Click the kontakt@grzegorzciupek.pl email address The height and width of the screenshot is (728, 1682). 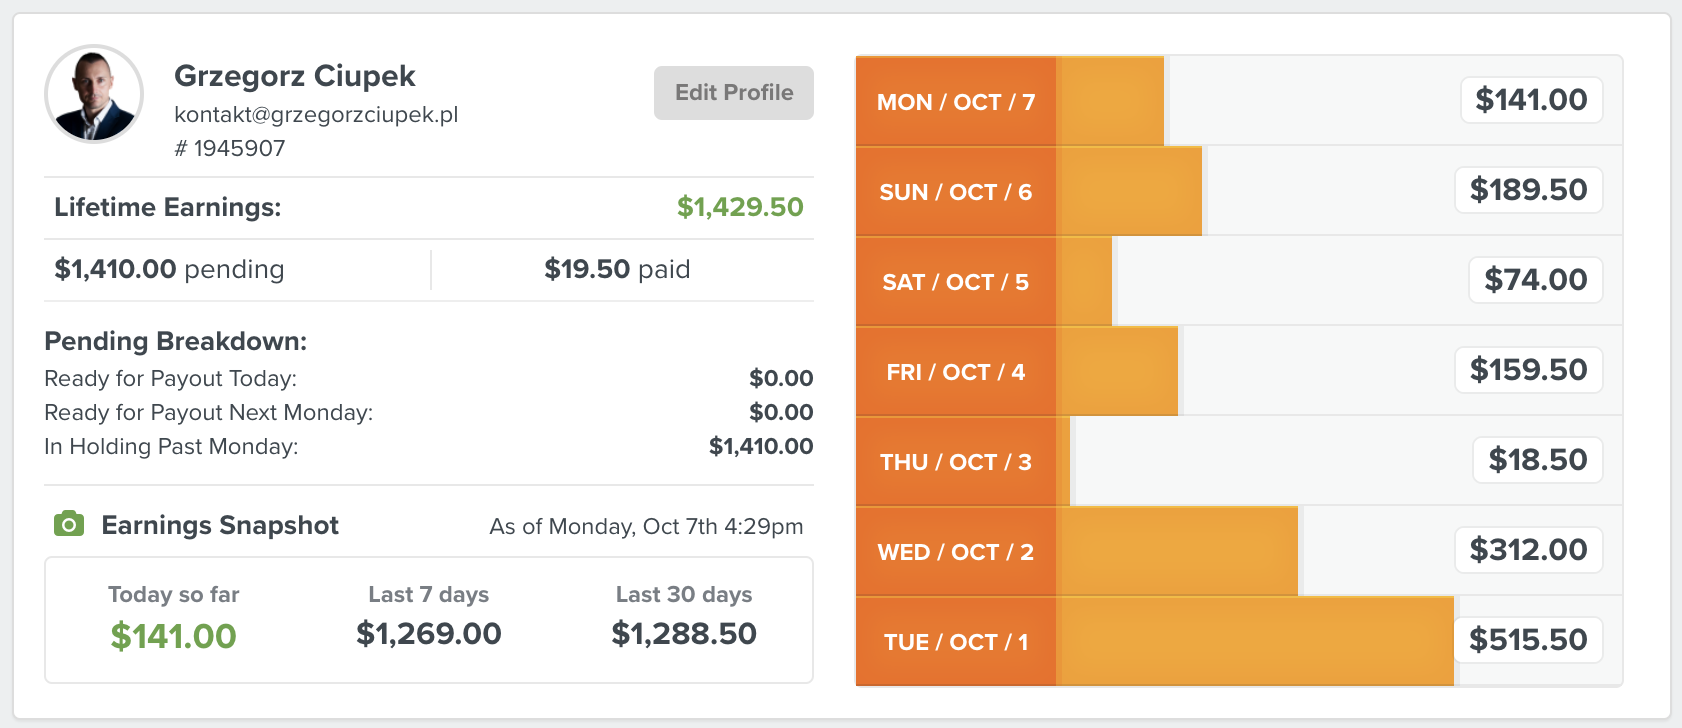(x=316, y=114)
